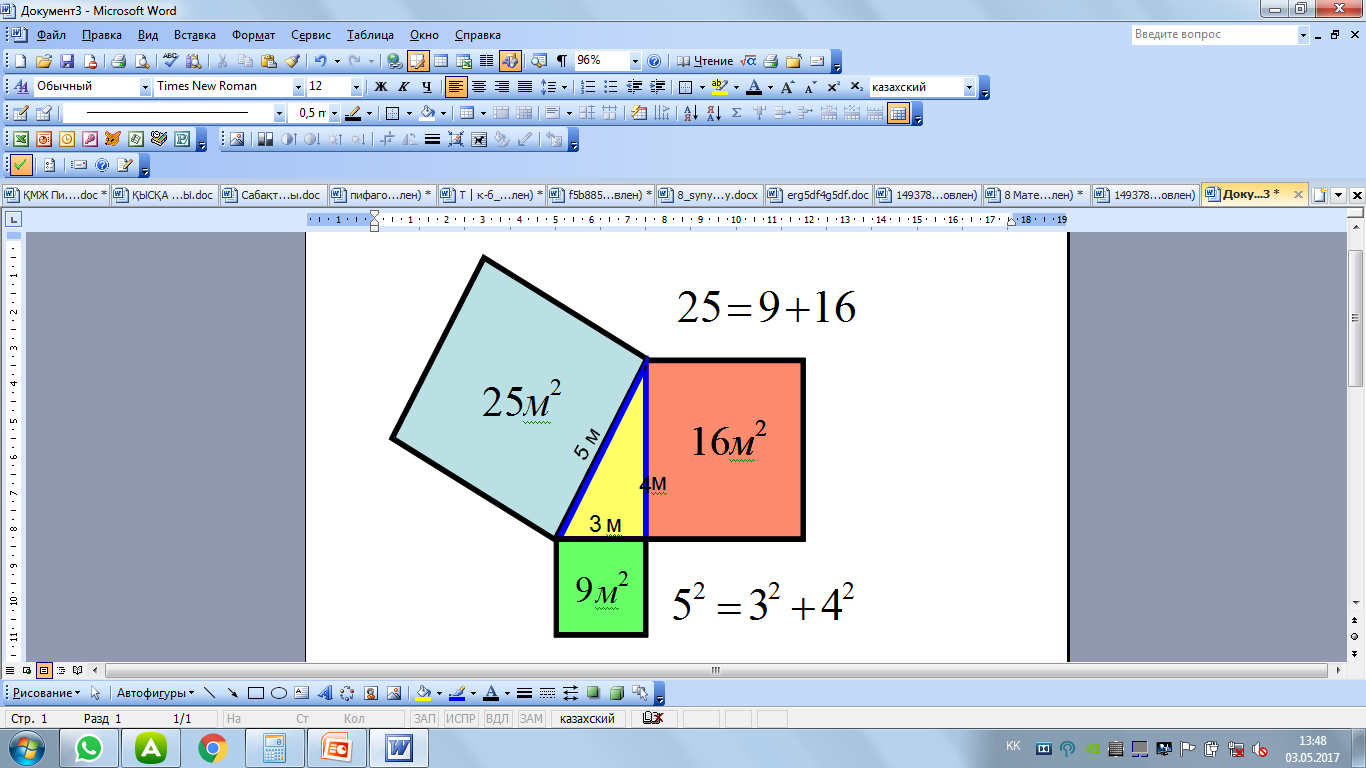Insert an Excel worksheet
This screenshot has height=768, width=1366.
[463, 61]
